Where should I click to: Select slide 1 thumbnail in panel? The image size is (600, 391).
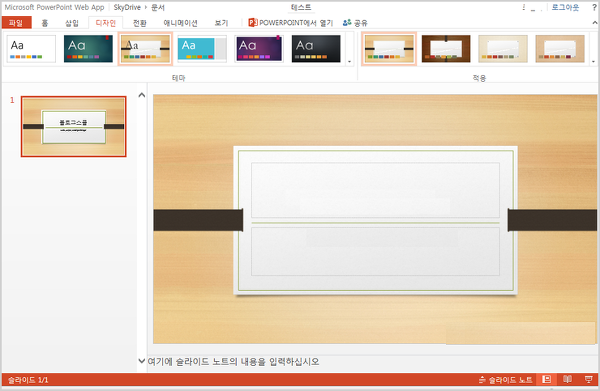[x=73, y=126]
